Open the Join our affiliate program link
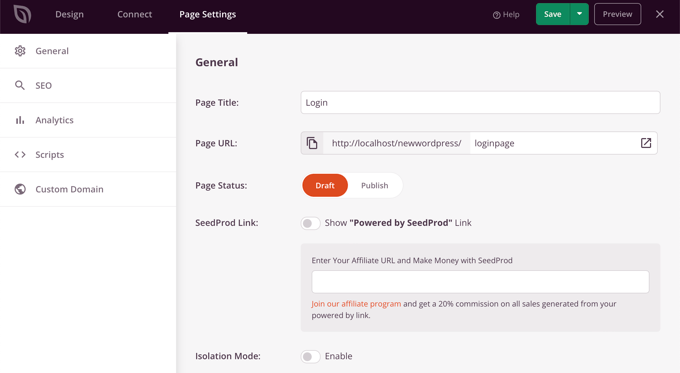 pos(356,304)
